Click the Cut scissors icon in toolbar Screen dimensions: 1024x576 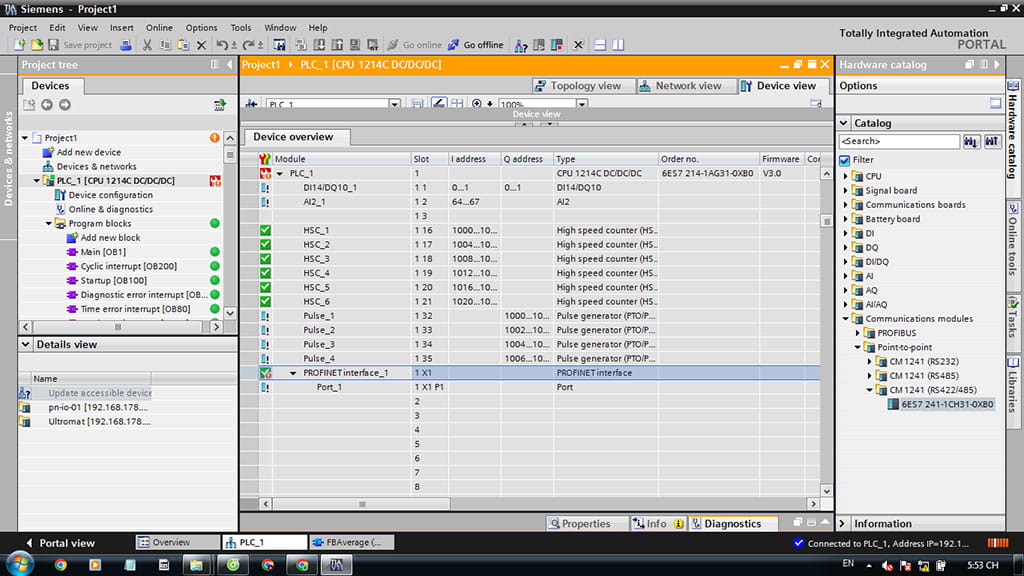pos(147,45)
